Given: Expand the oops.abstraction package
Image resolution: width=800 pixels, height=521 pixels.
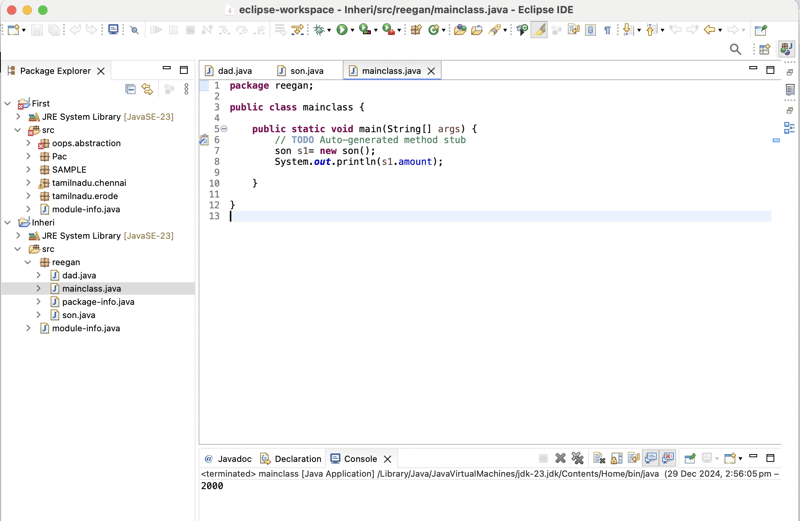Looking at the screenshot, I should coord(29,144).
